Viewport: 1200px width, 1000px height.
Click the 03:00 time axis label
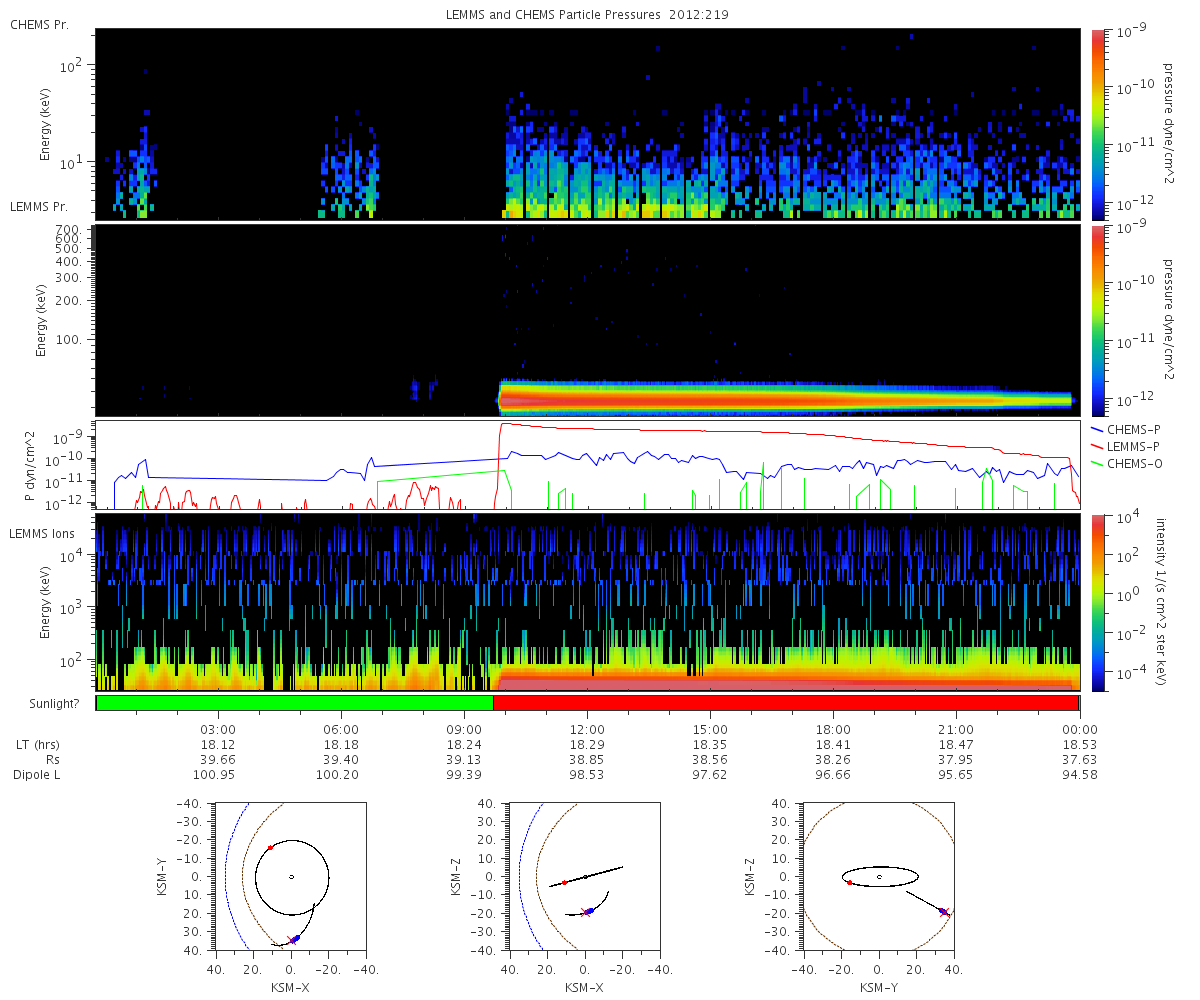coord(218,729)
